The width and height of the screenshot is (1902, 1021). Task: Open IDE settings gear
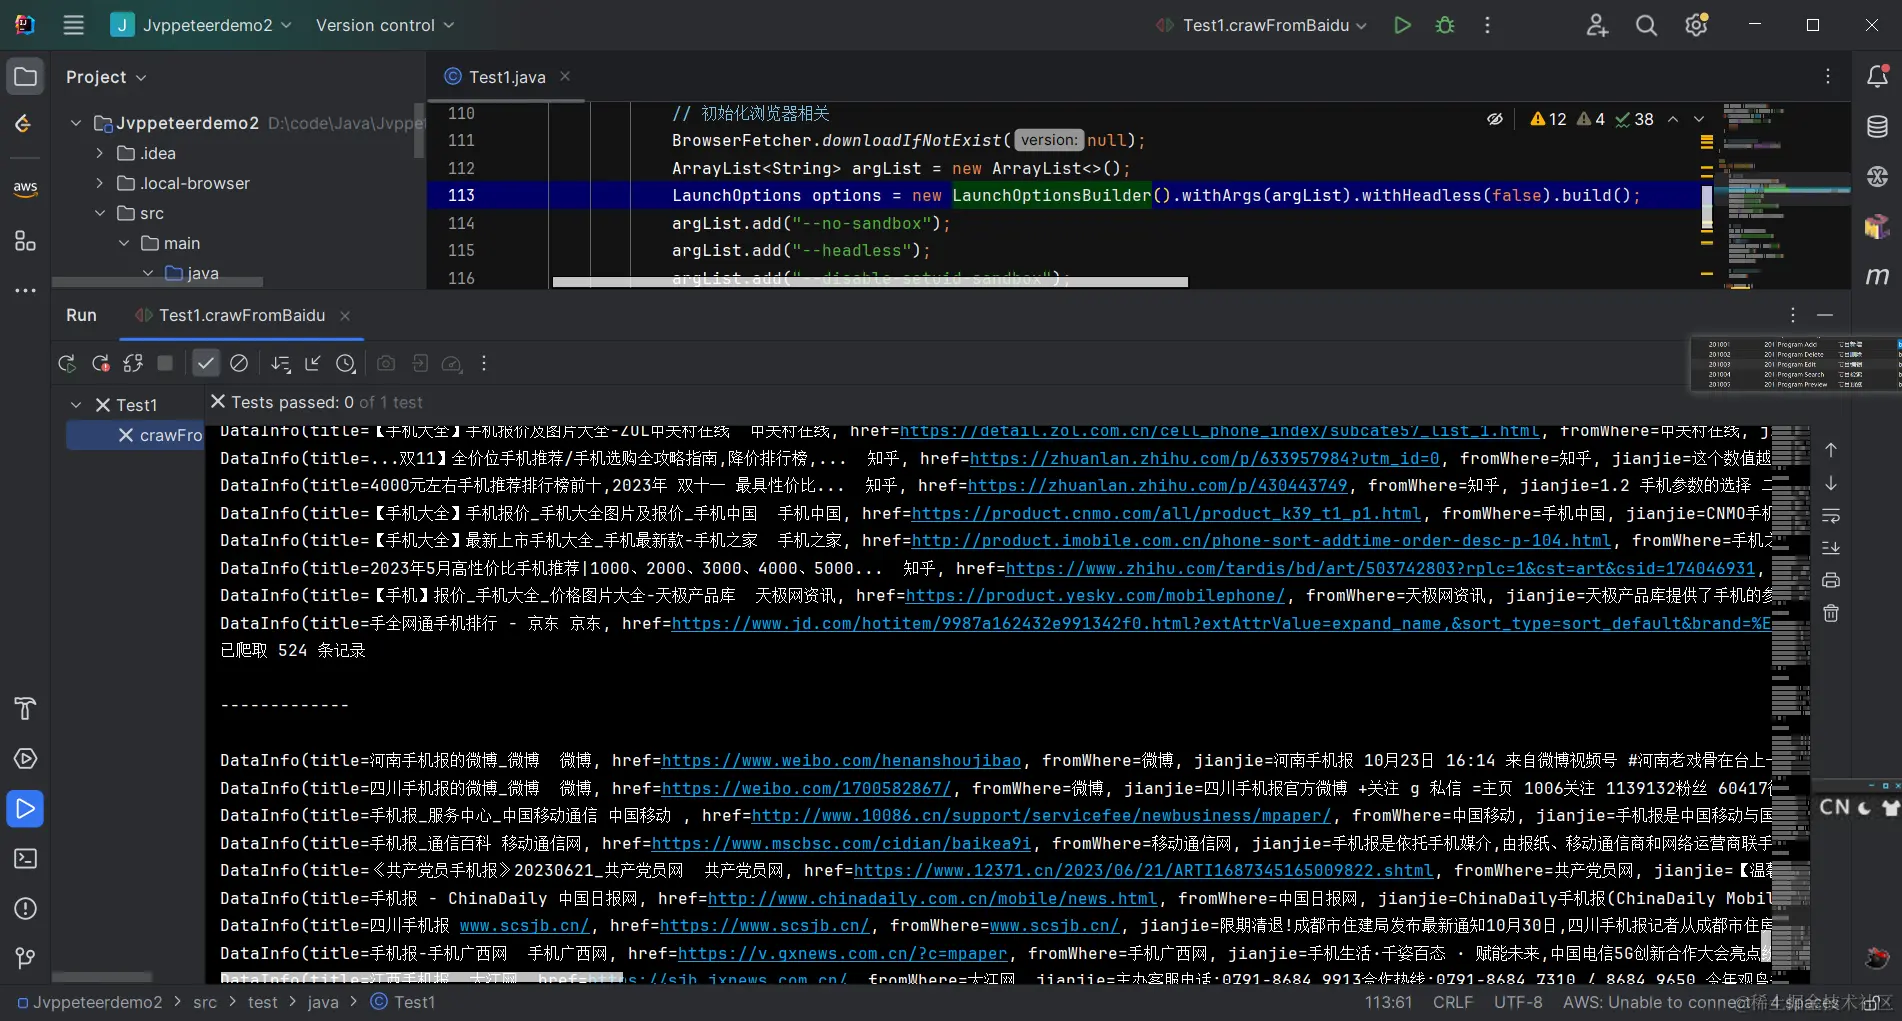pos(1696,25)
